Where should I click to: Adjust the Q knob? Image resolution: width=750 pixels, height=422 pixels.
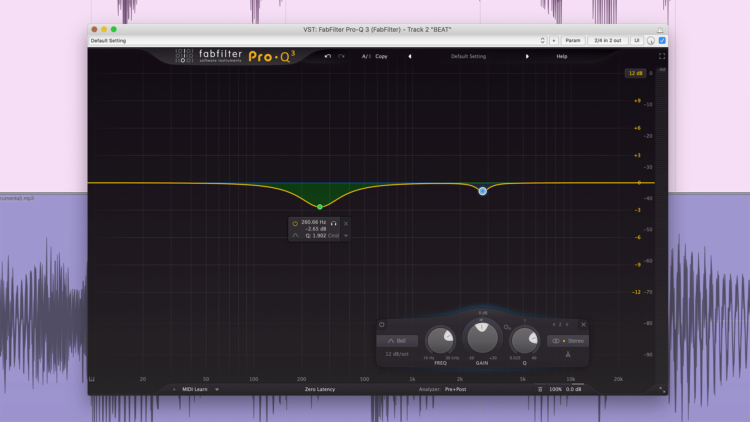point(524,341)
